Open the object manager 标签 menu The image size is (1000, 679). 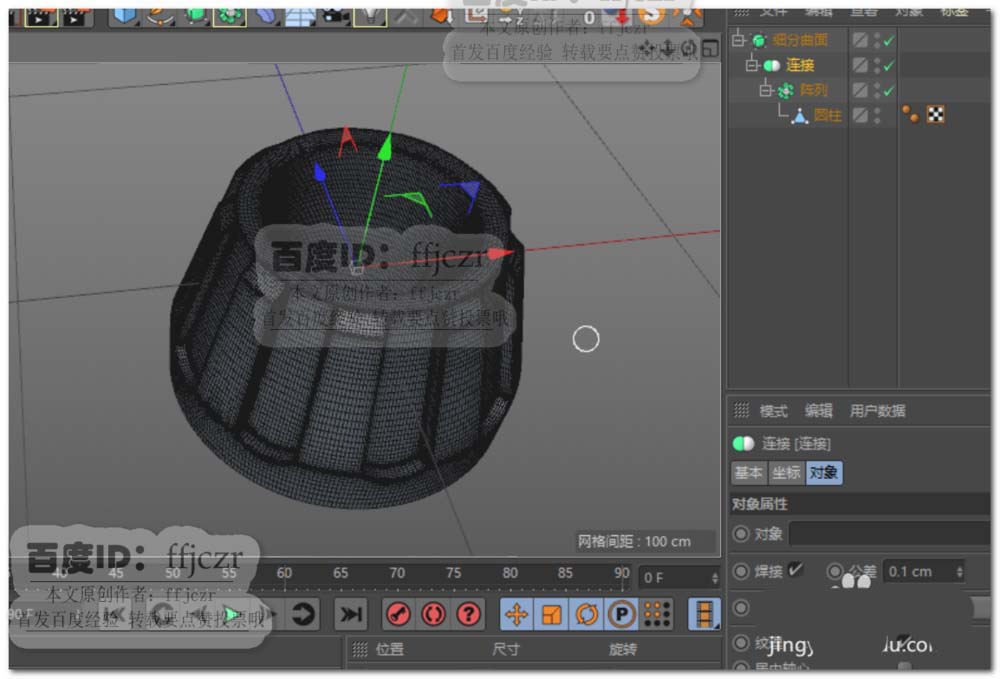click(x=955, y=12)
